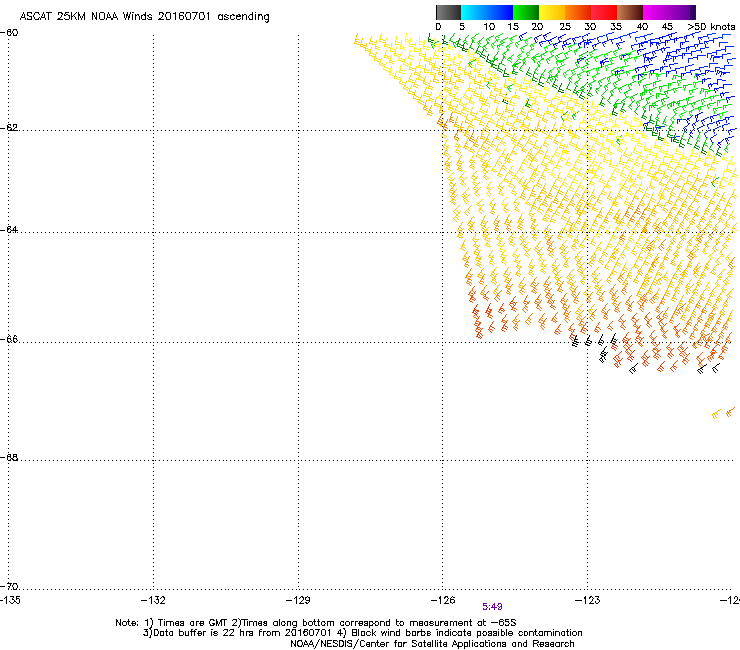Click the ASCAT 25KM NOAA Winds title

point(144,17)
